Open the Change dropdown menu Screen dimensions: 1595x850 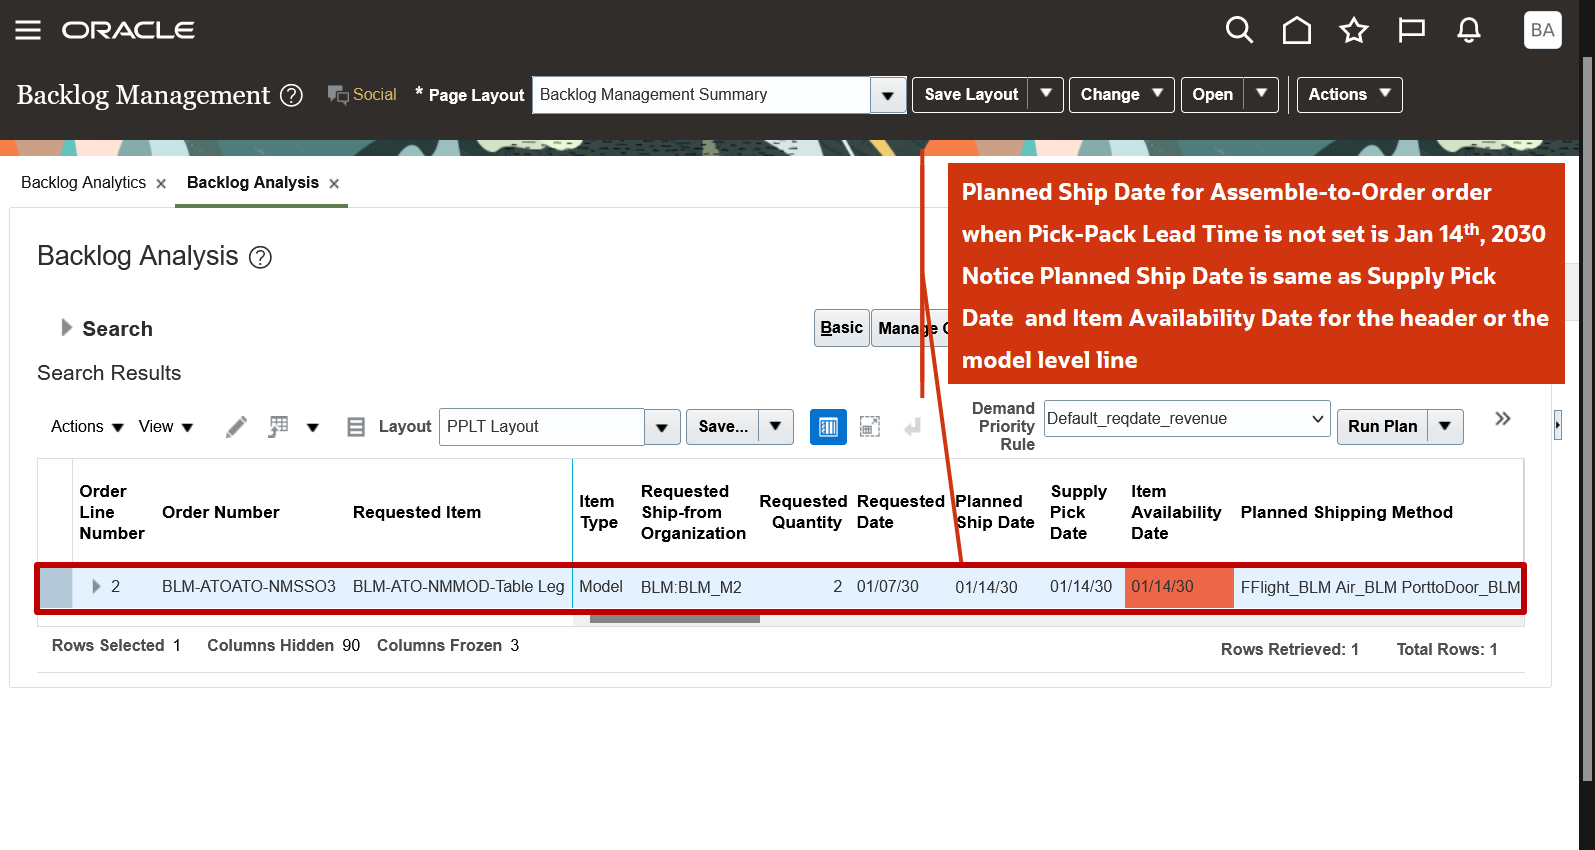(1121, 95)
